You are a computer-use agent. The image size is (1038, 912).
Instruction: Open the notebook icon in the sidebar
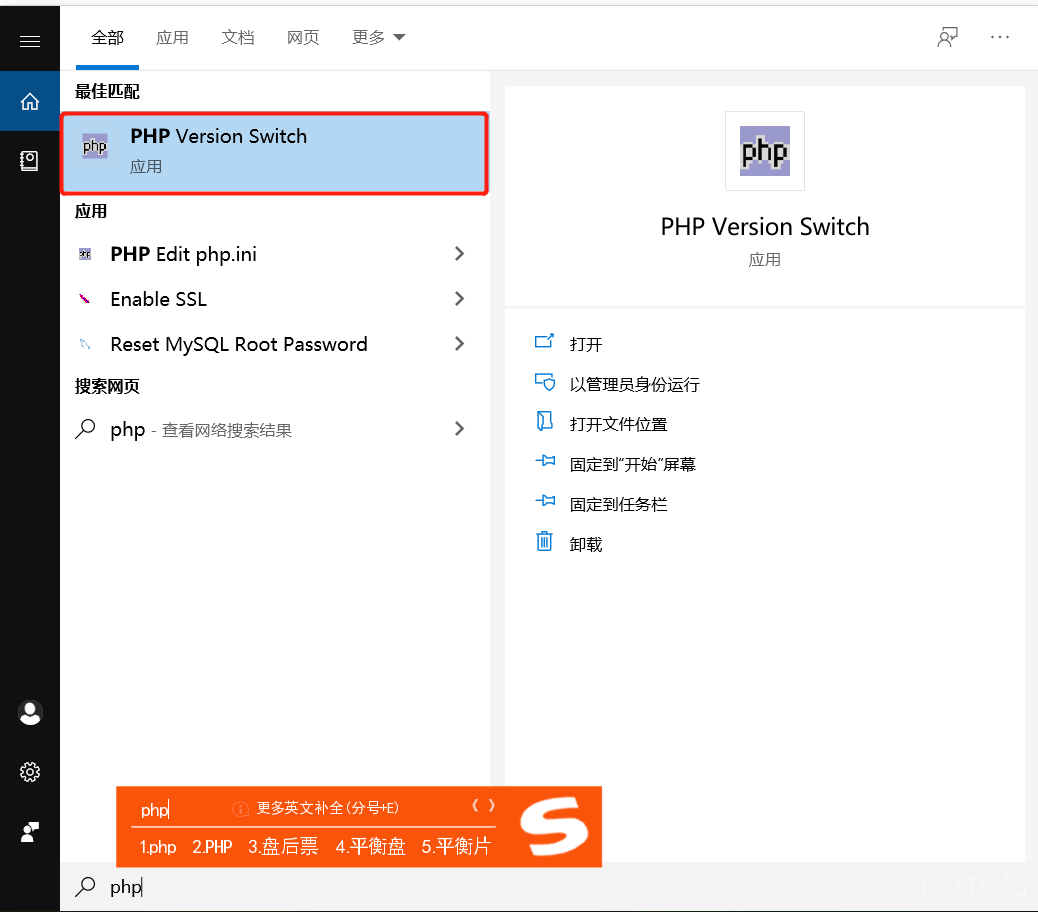pyautogui.click(x=30, y=161)
